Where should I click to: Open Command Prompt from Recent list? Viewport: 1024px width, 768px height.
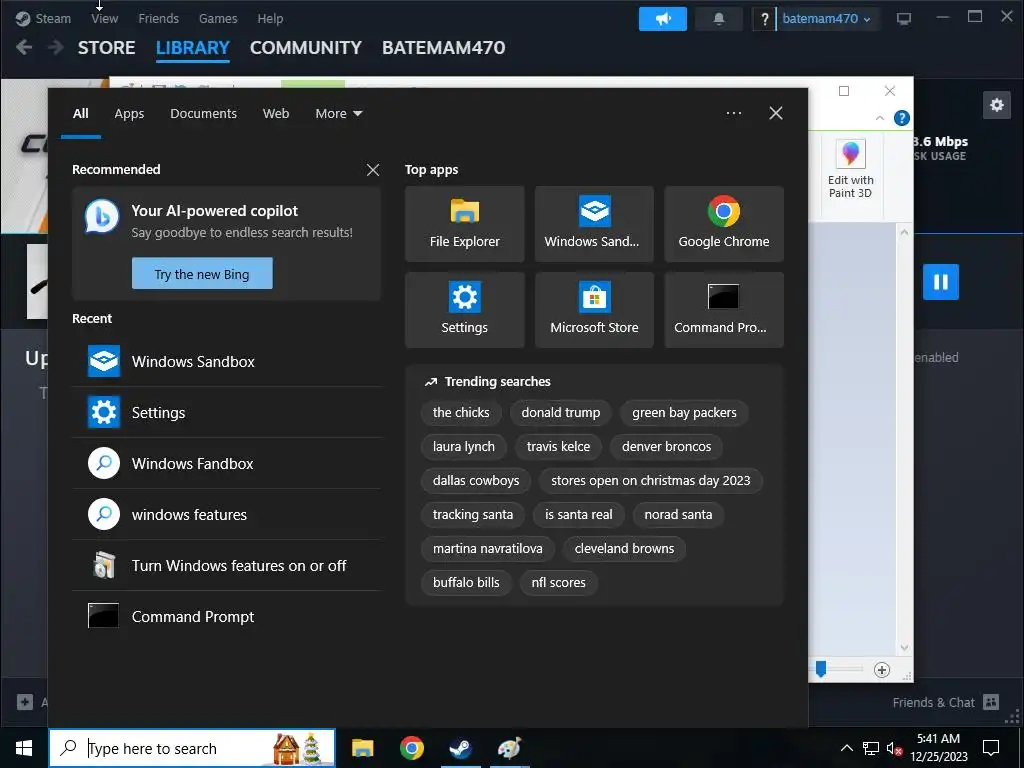tap(227, 616)
